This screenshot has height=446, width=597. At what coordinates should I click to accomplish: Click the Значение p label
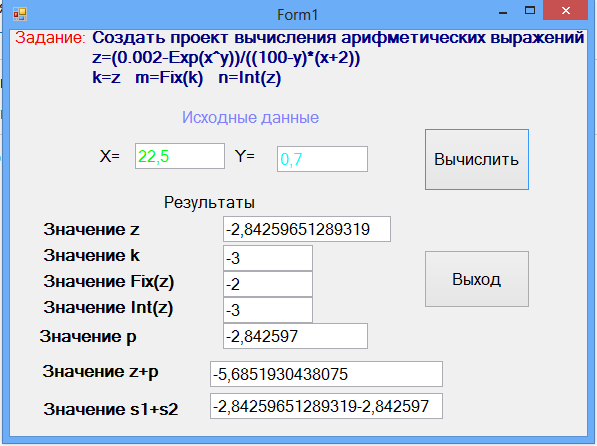[88, 337]
